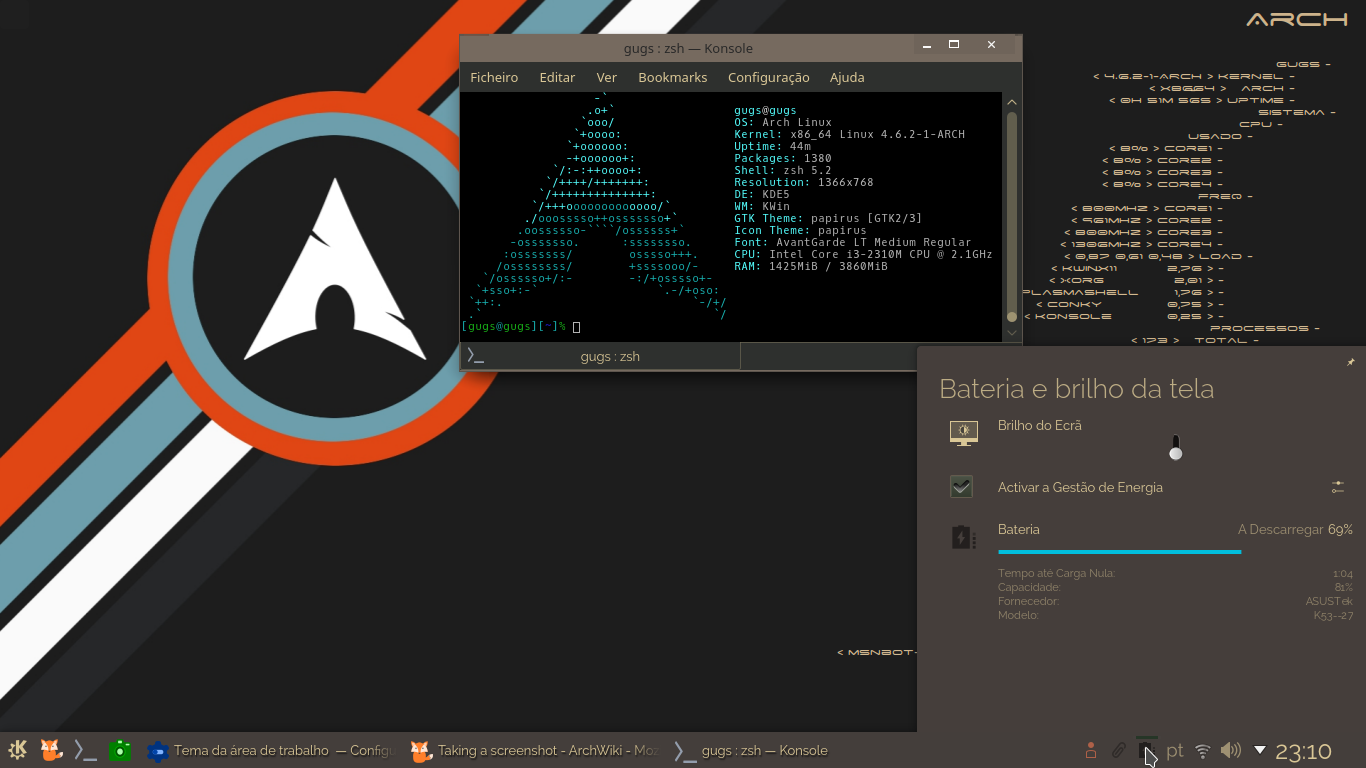Screen dimensions: 1366x768
Task: Click the 'Modelo:' label
Action: pyautogui.click(x=1018, y=615)
